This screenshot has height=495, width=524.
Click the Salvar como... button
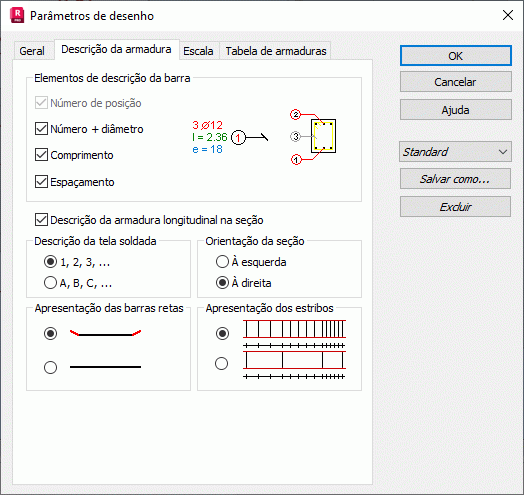(x=455, y=179)
